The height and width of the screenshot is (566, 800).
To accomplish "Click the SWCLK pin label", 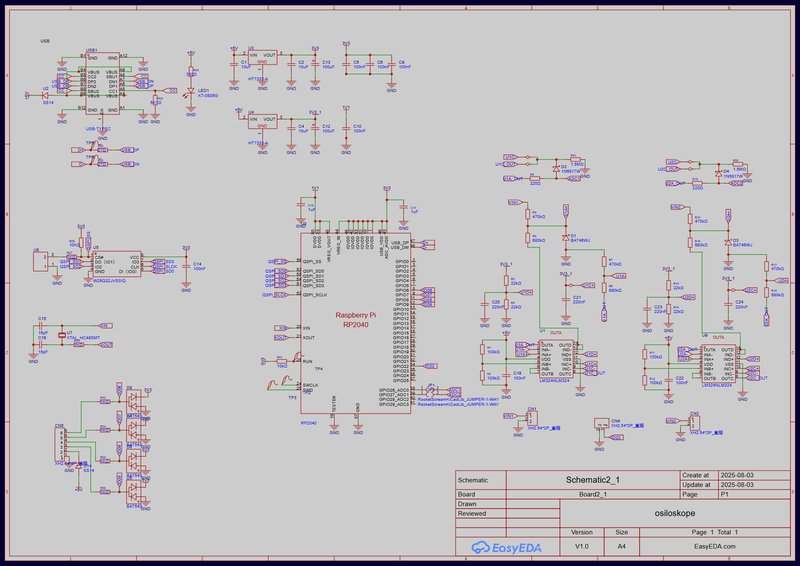I will click(x=310, y=385).
